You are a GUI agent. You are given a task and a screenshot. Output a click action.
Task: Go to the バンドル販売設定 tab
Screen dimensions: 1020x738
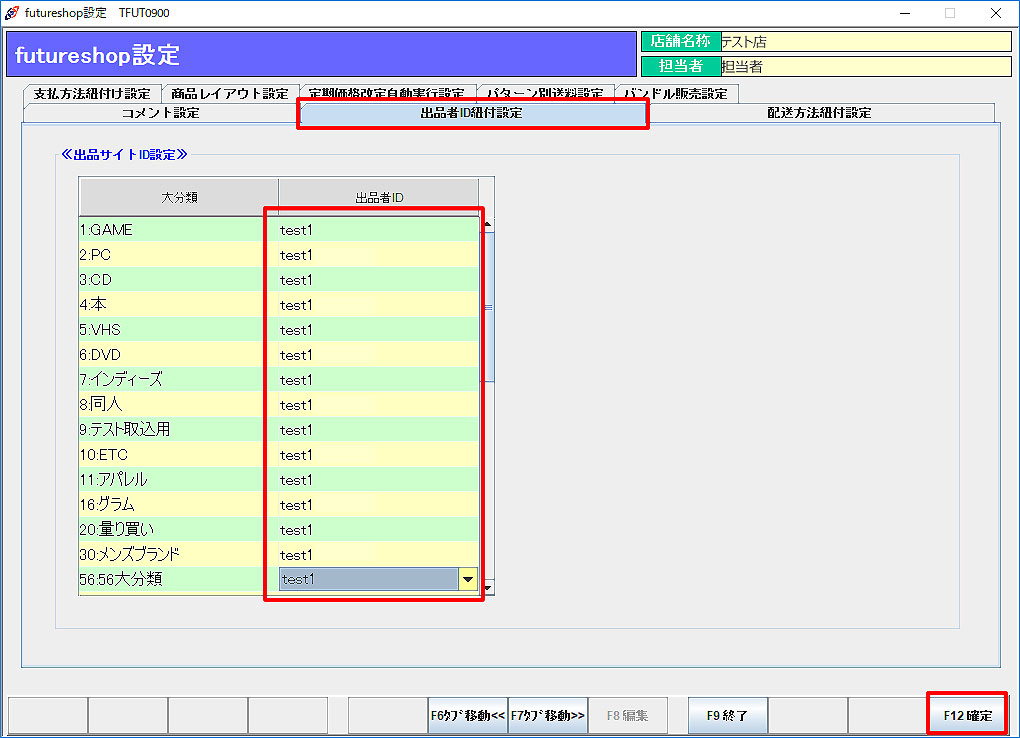pyautogui.click(x=676, y=94)
